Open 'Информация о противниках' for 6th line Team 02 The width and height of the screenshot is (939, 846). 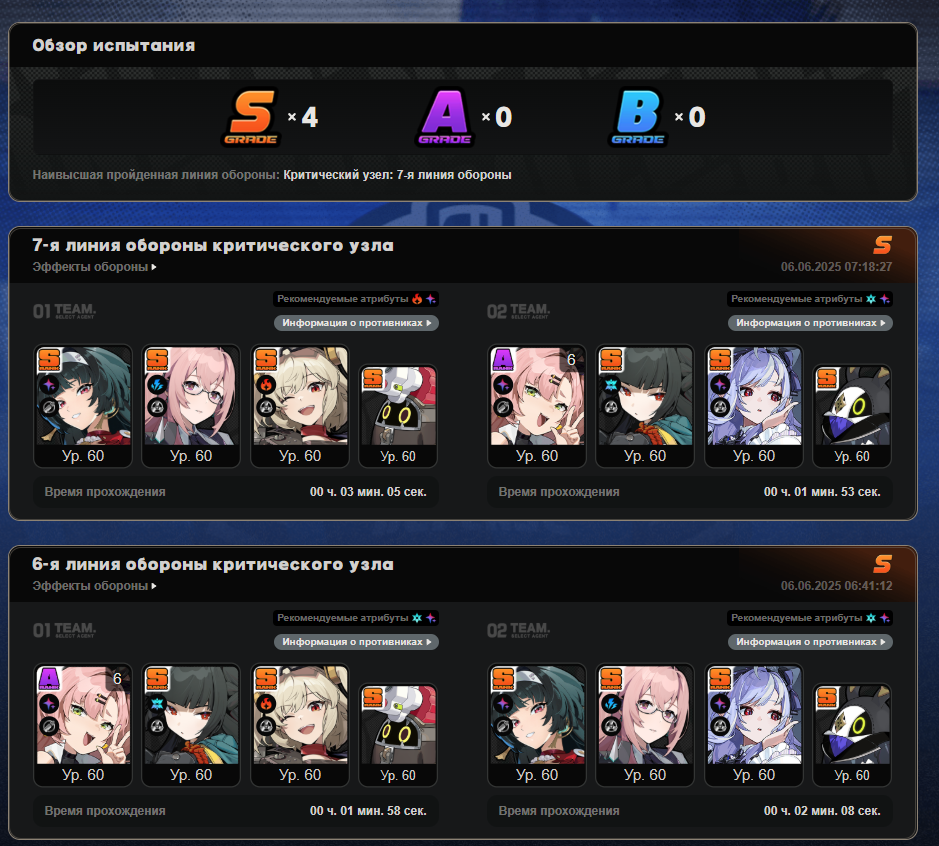810,642
